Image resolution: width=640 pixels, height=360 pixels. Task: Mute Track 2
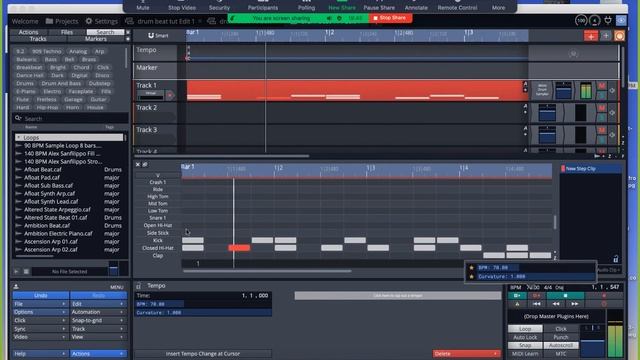(601, 109)
